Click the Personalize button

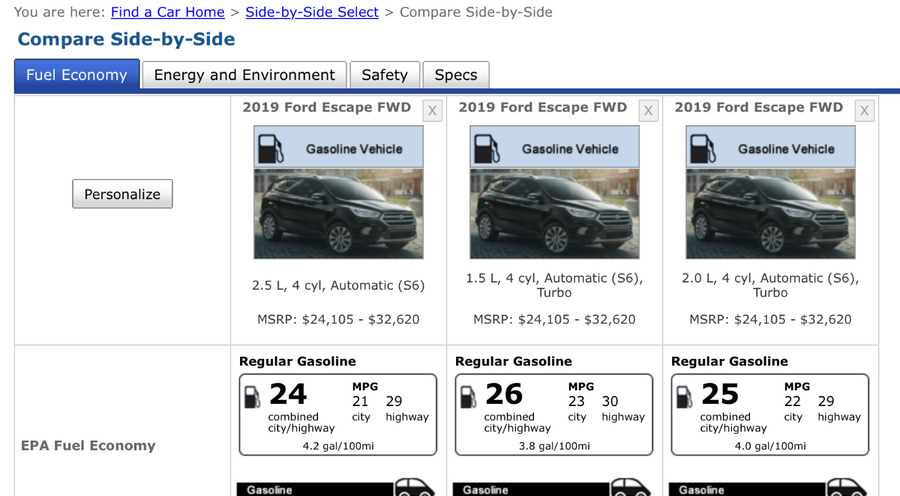[x=122, y=194]
